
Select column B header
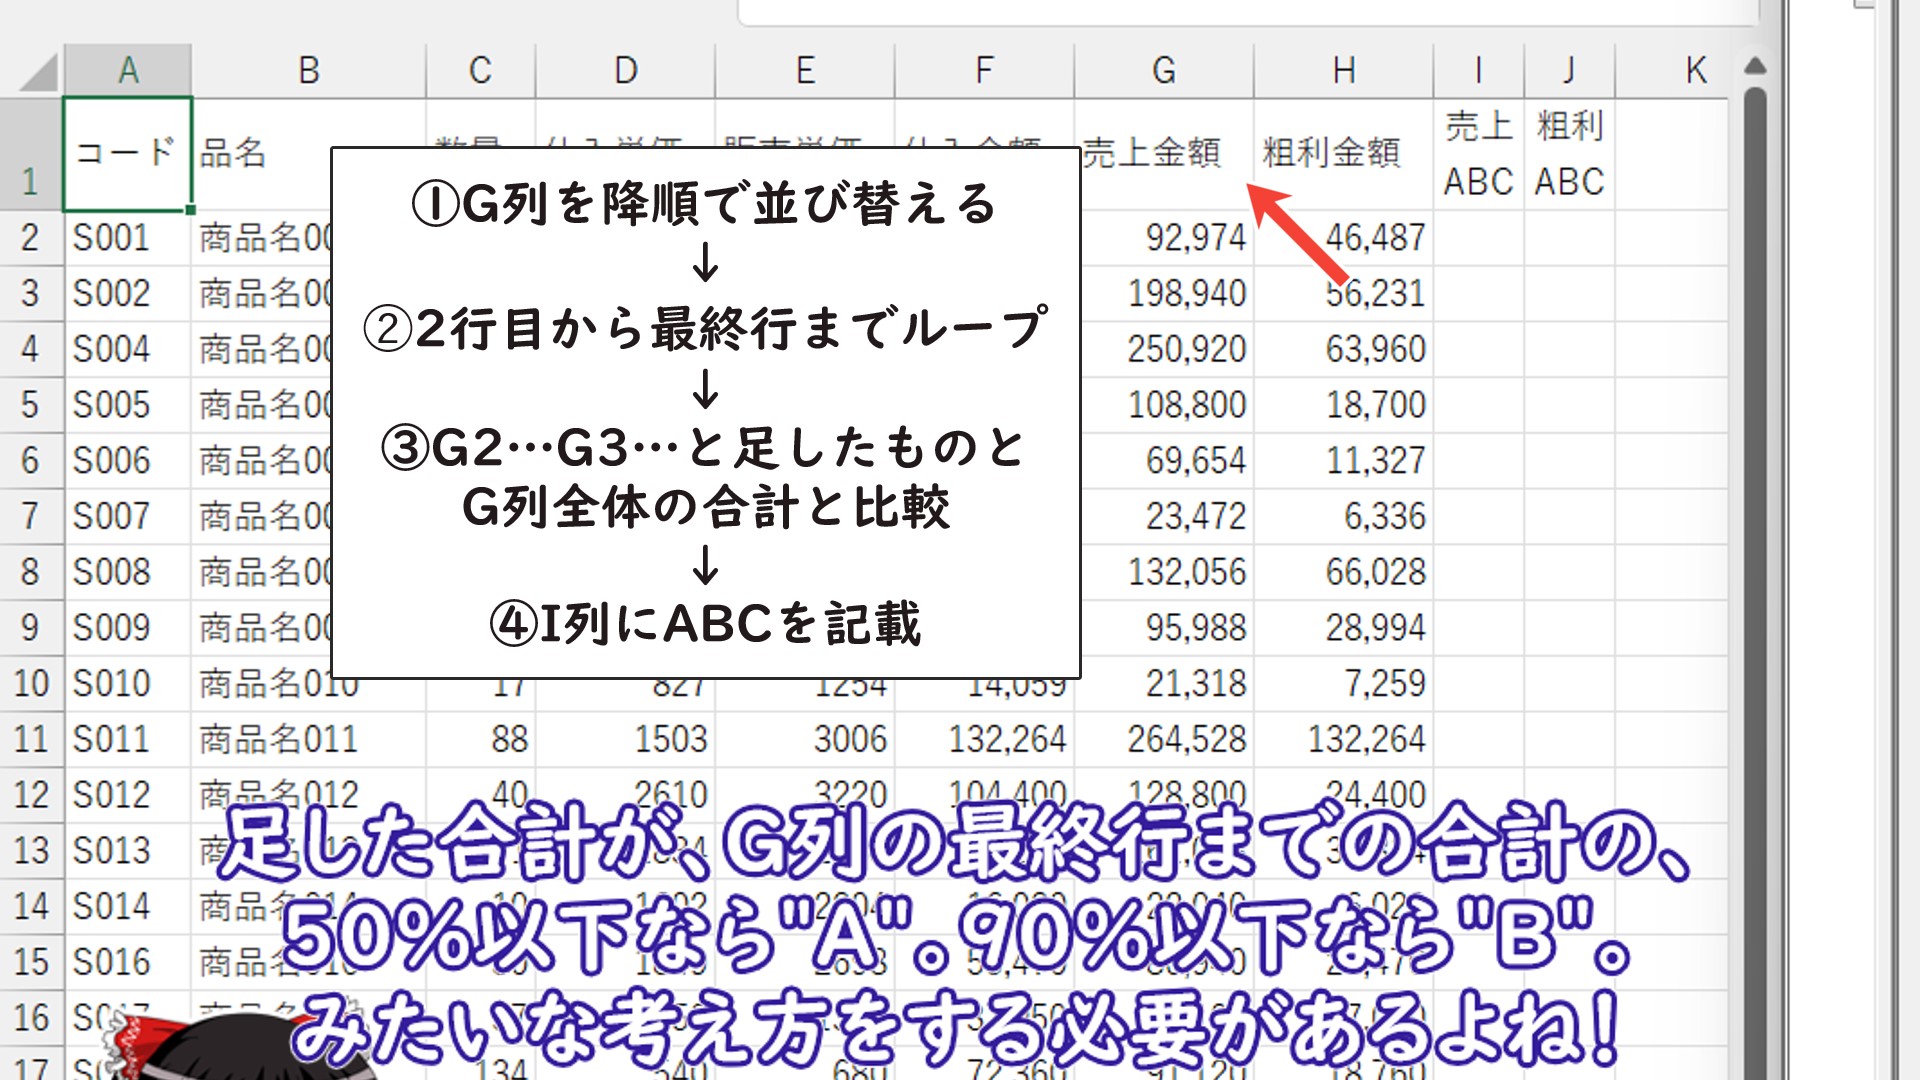308,71
